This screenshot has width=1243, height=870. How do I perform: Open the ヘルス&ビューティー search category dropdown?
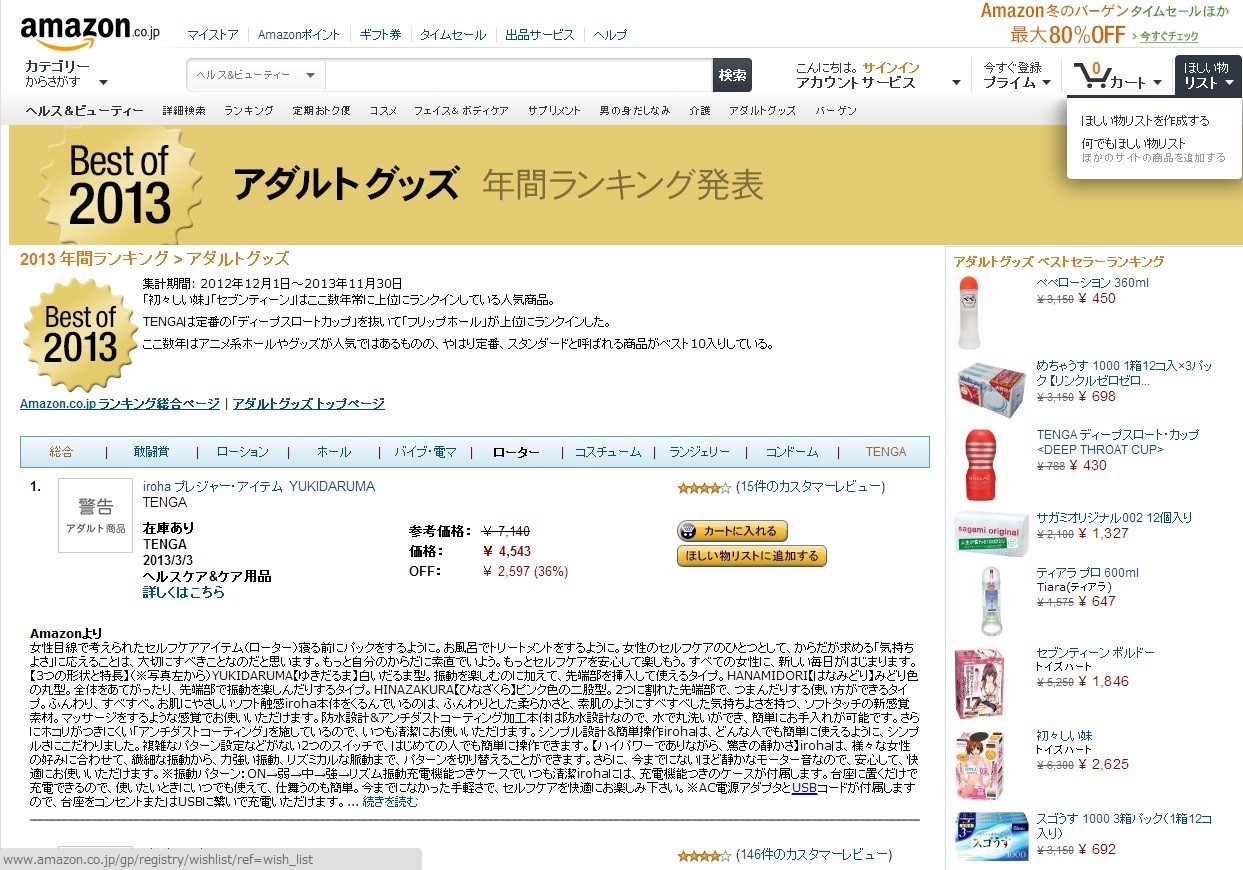click(256, 75)
